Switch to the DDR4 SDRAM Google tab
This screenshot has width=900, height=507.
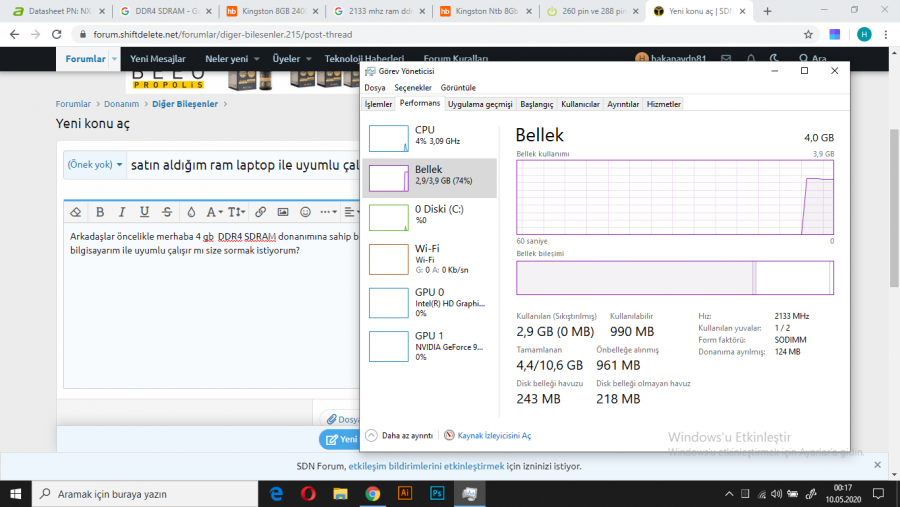(166, 11)
